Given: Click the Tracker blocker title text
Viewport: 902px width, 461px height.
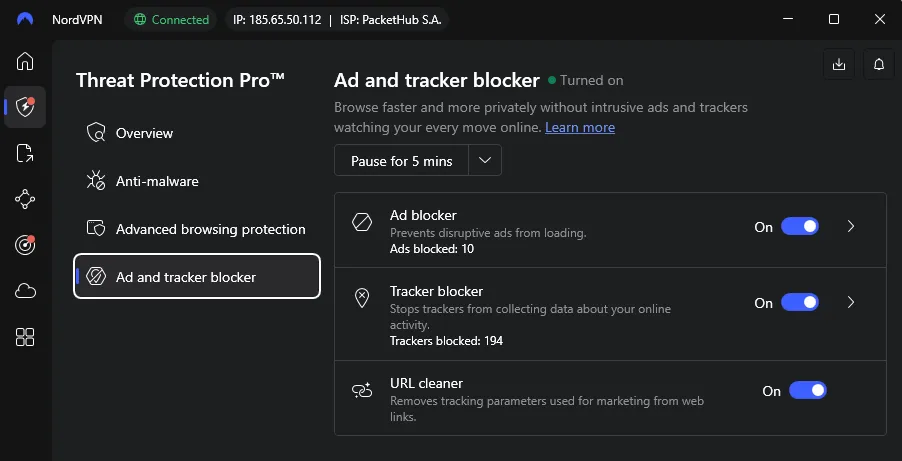Looking at the screenshot, I should click(436, 291).
